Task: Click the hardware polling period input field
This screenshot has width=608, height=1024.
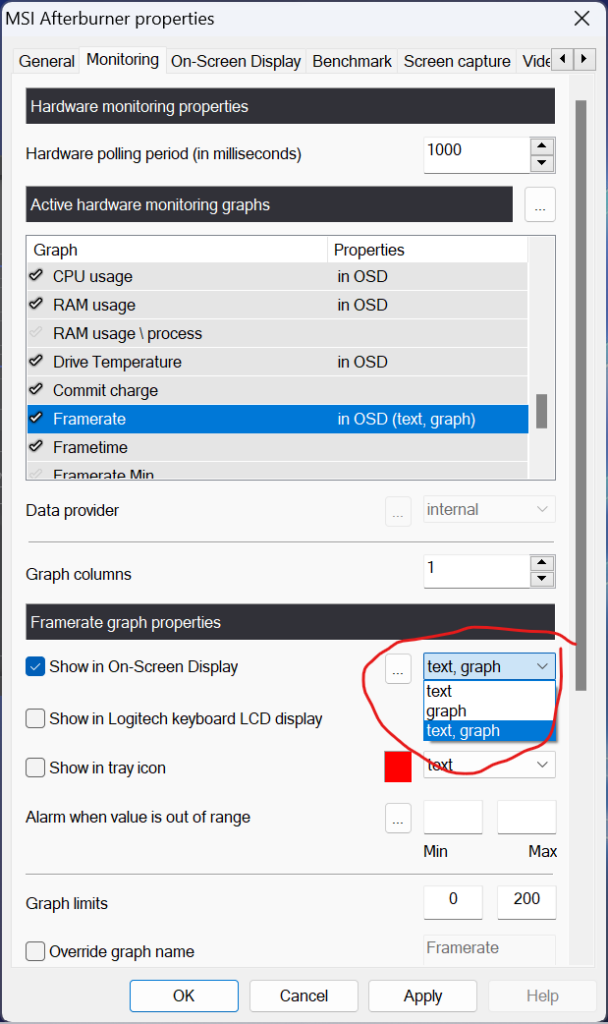Action: pyautogui.click(x=477, y=155)
